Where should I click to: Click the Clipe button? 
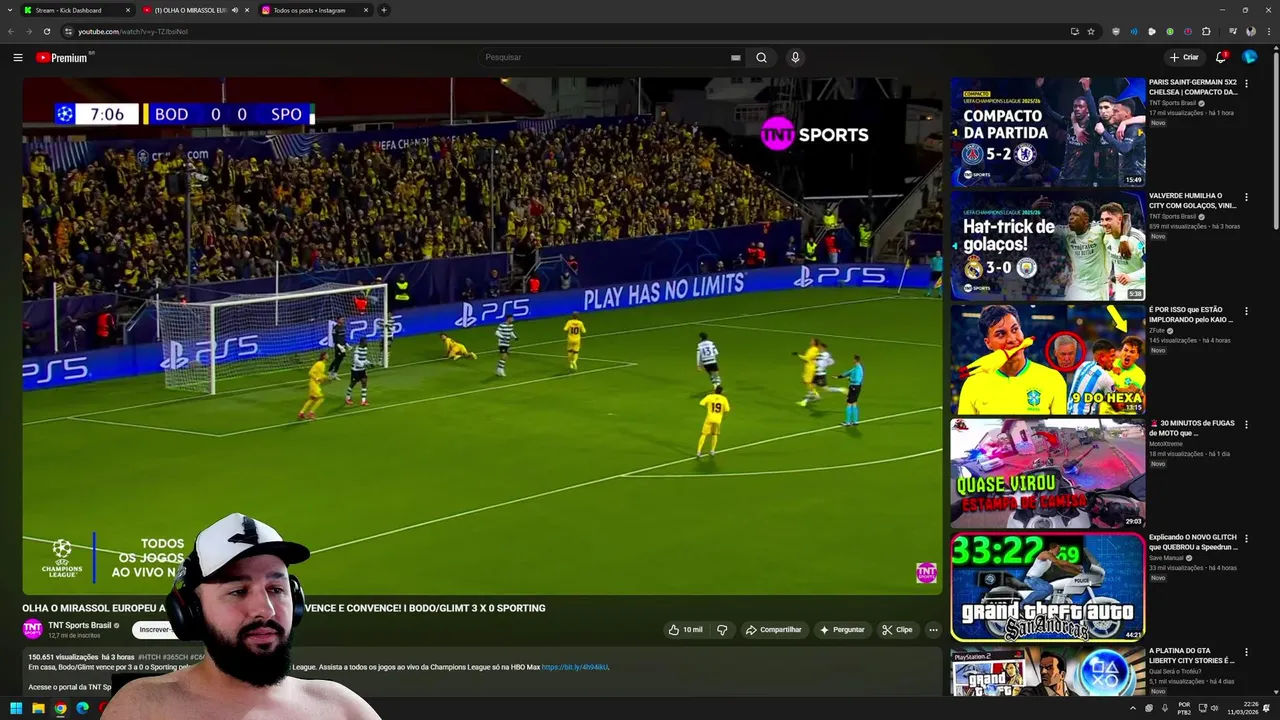tap(898, 630)
